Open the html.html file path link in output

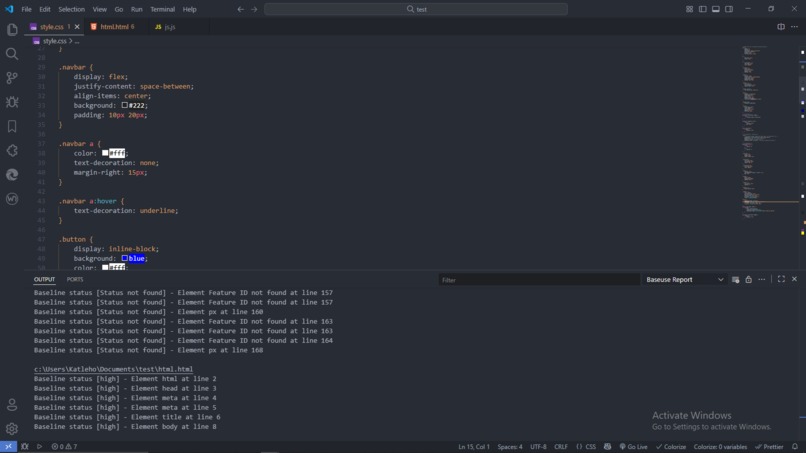[x=114, y=369]
